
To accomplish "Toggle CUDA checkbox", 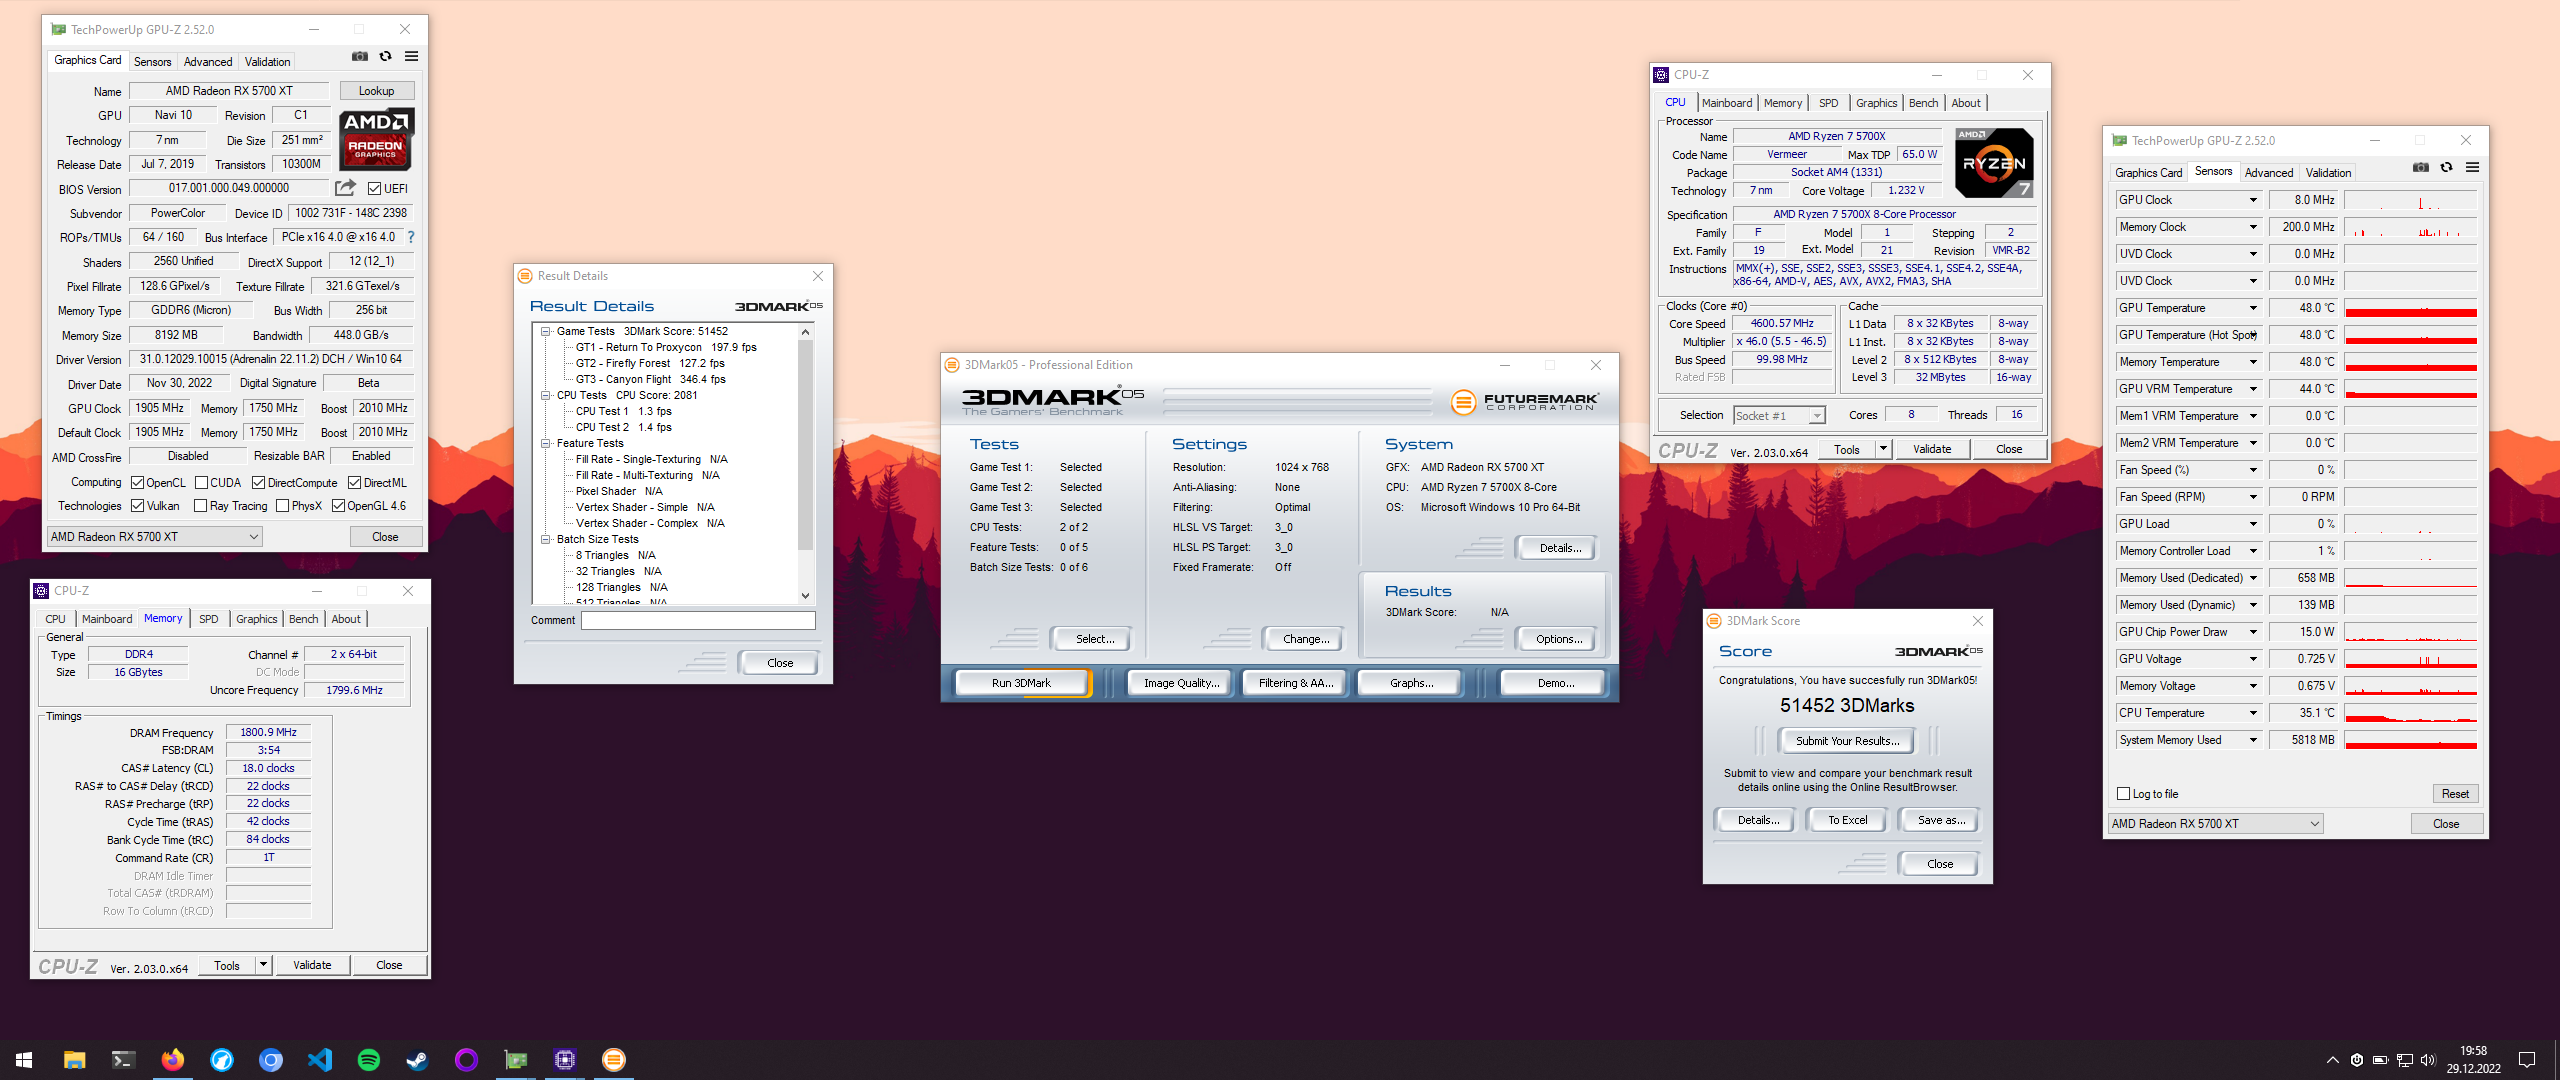I will (x=202, y=483).
